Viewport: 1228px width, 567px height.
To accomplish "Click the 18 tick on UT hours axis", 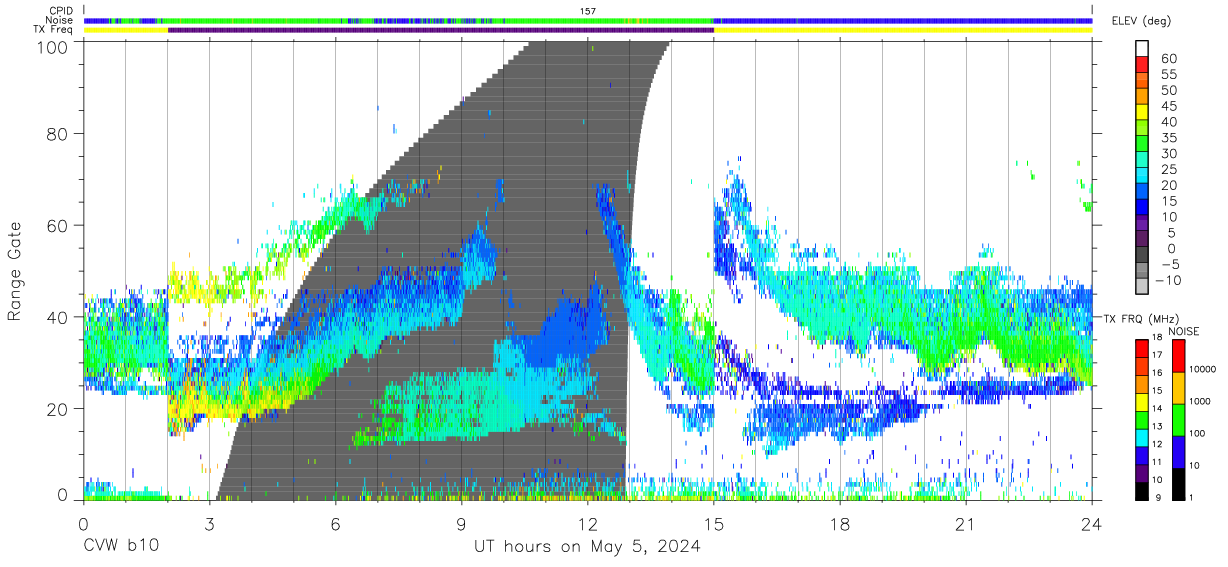I will 840,523.
